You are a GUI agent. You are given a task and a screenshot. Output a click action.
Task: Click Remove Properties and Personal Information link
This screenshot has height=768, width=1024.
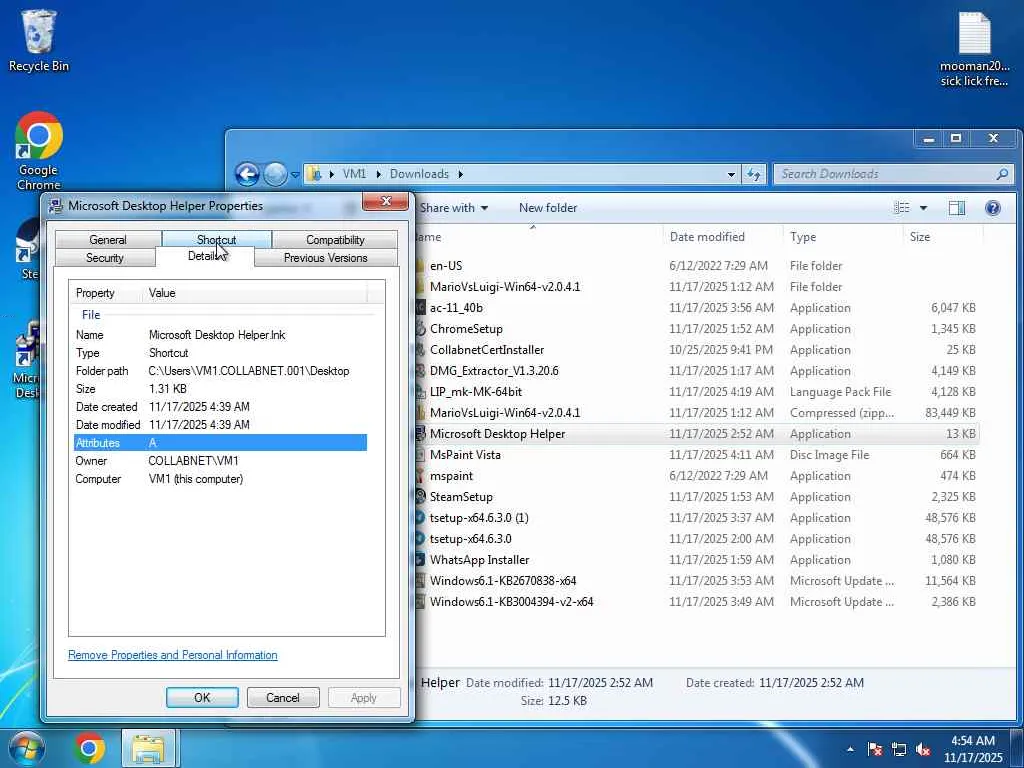(172, 654)
